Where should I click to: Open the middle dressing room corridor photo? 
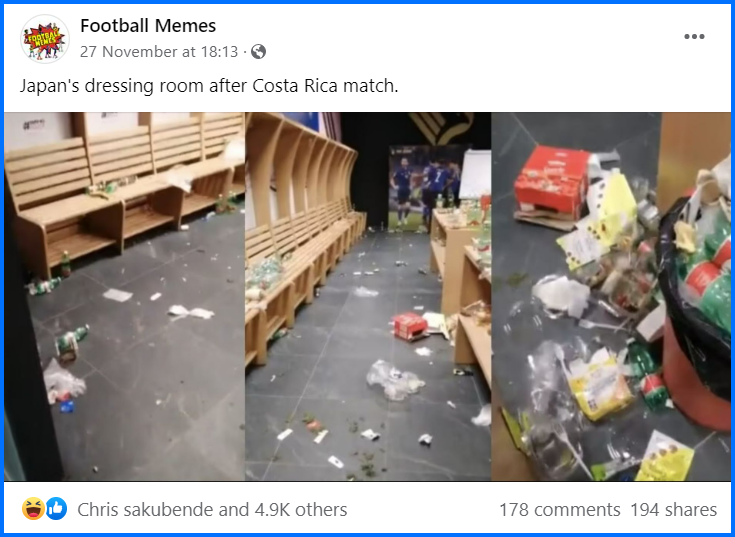click(368, 296)
